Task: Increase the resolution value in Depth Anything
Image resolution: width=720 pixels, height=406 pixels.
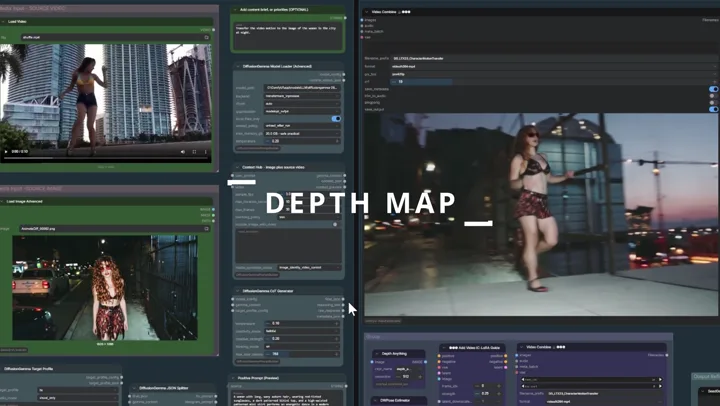Action: click(x=420, y=377)
